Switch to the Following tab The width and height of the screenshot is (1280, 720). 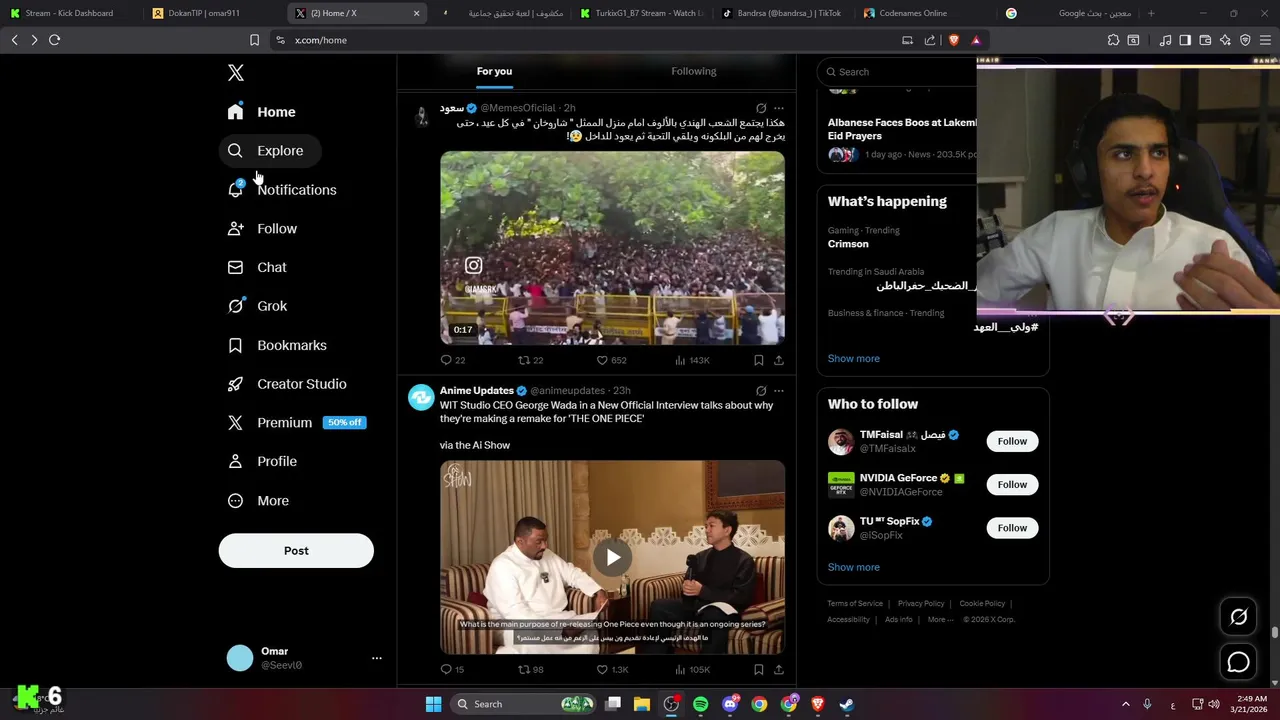tap(694, 71)
